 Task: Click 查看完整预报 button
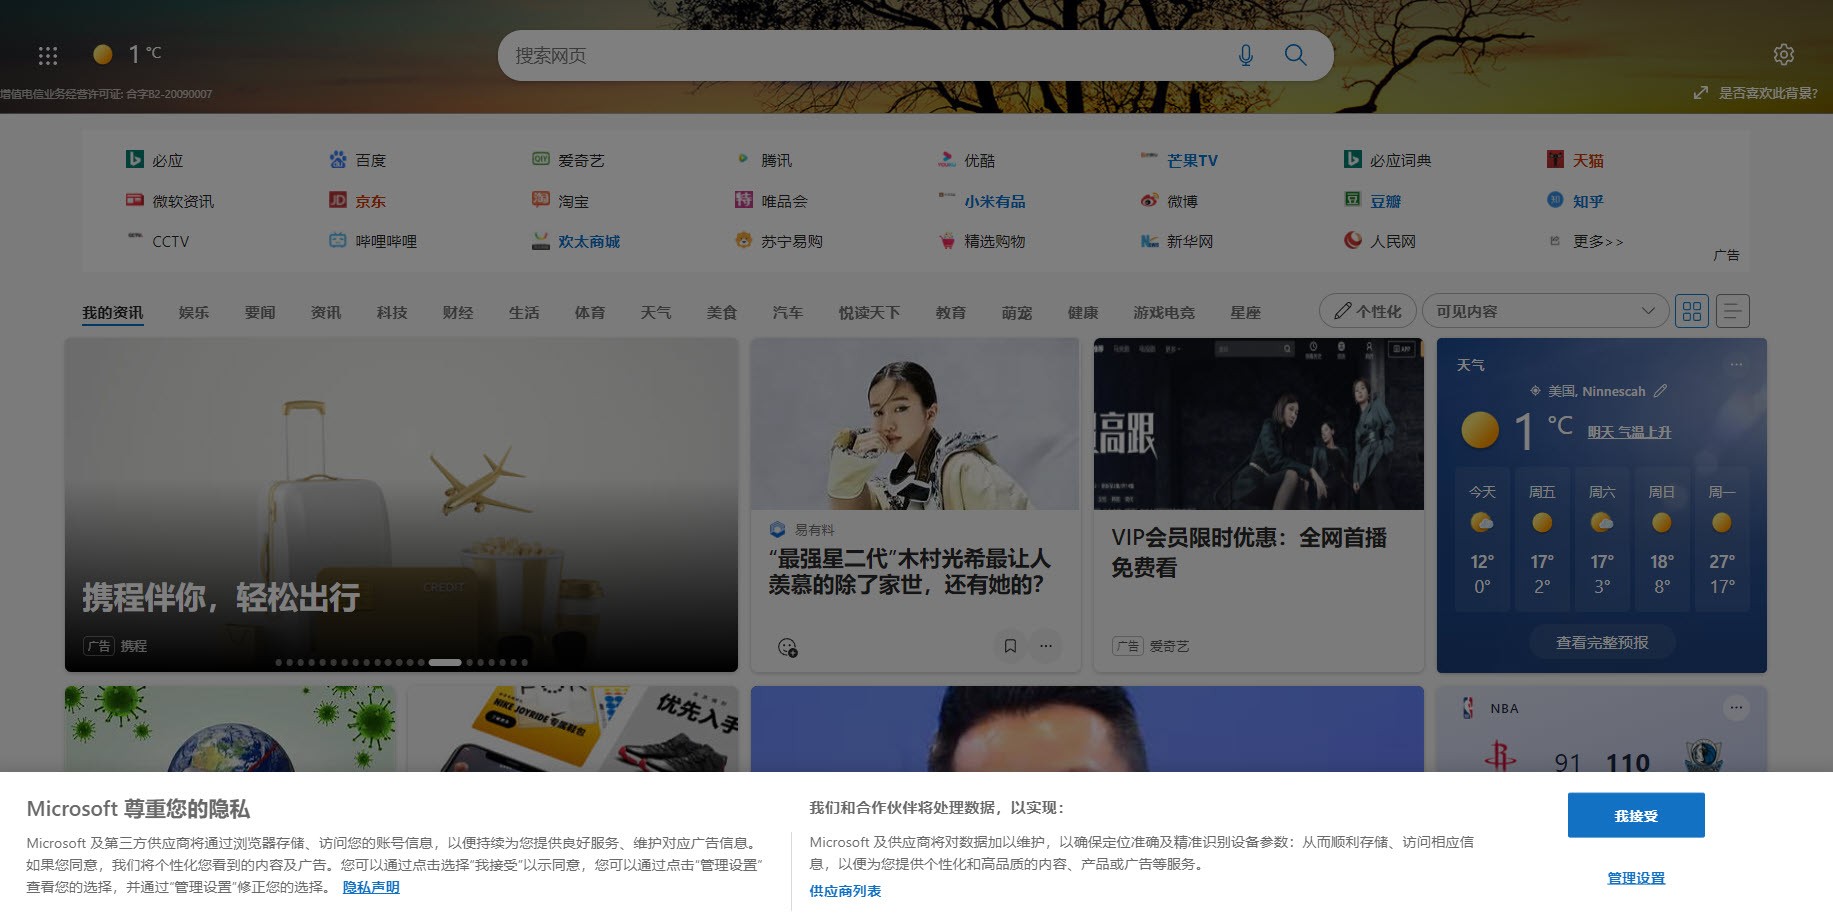click(1602, 643)
